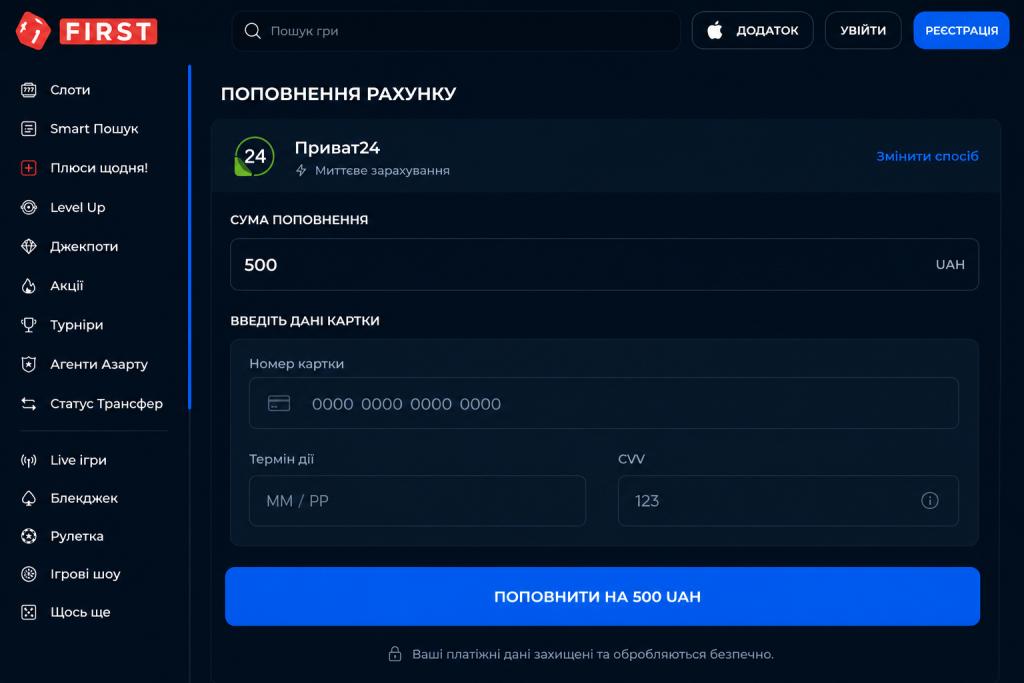The height and width of the screenshot is (683, 1024).
Task: Click the wheel icon beside Ігрові шоу
Action: point(29,574)
